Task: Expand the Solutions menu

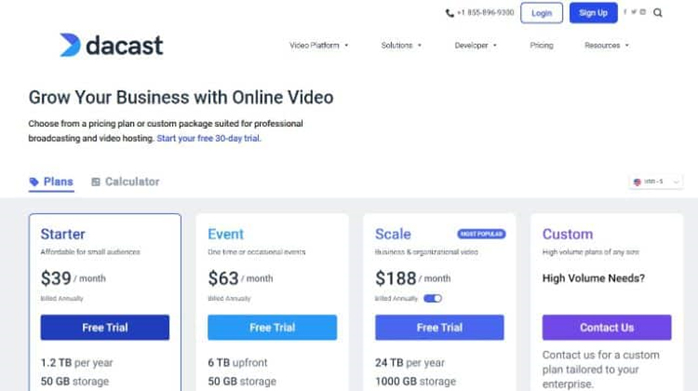Action: click(401, 45)
